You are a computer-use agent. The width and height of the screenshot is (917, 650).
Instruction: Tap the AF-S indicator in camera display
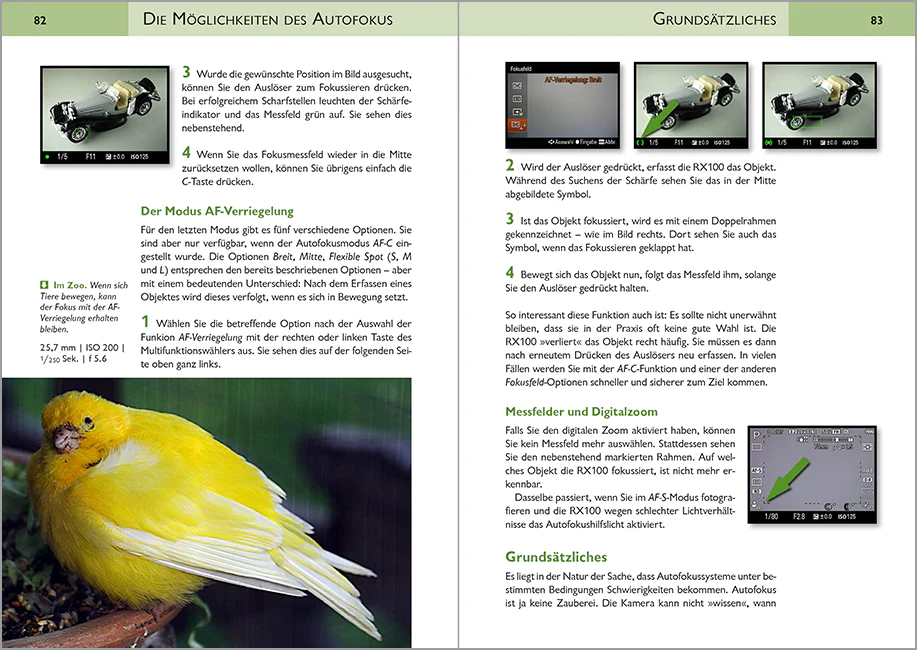[758, 469]
